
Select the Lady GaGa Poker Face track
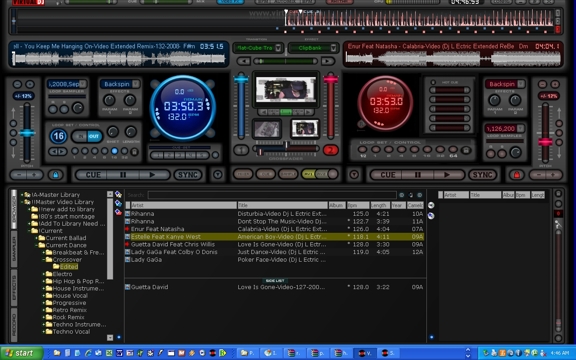coord(274,260)
